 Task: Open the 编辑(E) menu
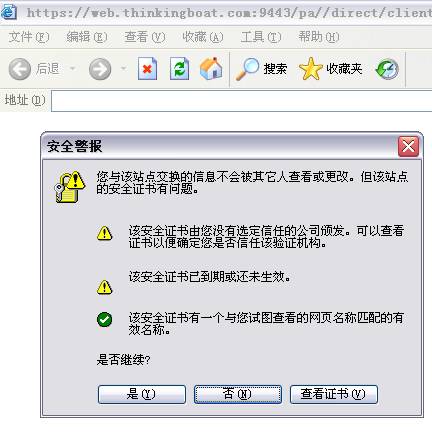pos(87,37)
